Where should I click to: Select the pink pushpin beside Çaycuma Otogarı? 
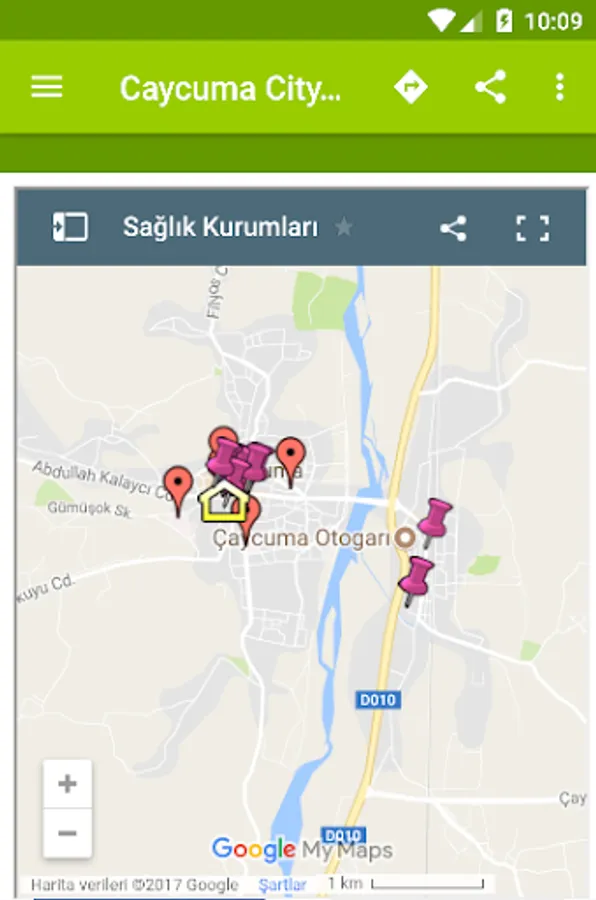click(435, 521)
